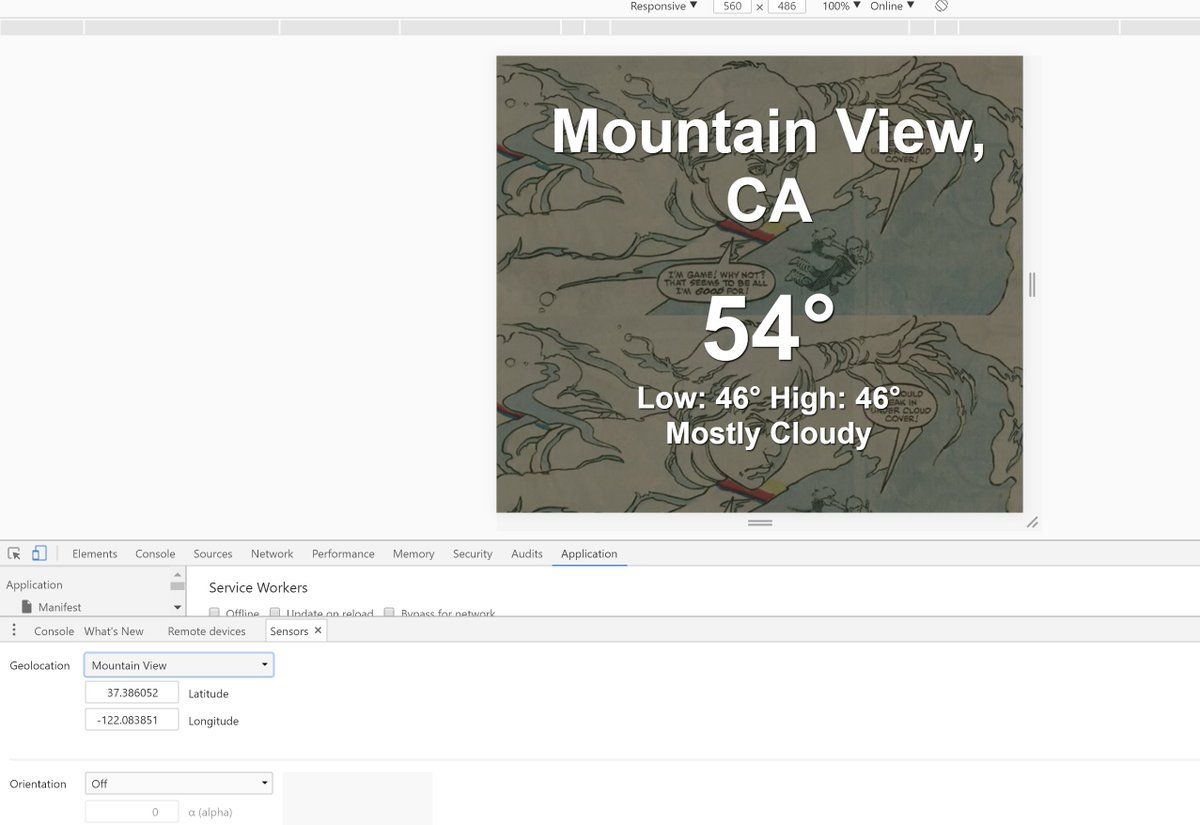Screen dimensions: 1200x825
Task: Grab the viewport corner resize handle
Action: (1032, 522)
